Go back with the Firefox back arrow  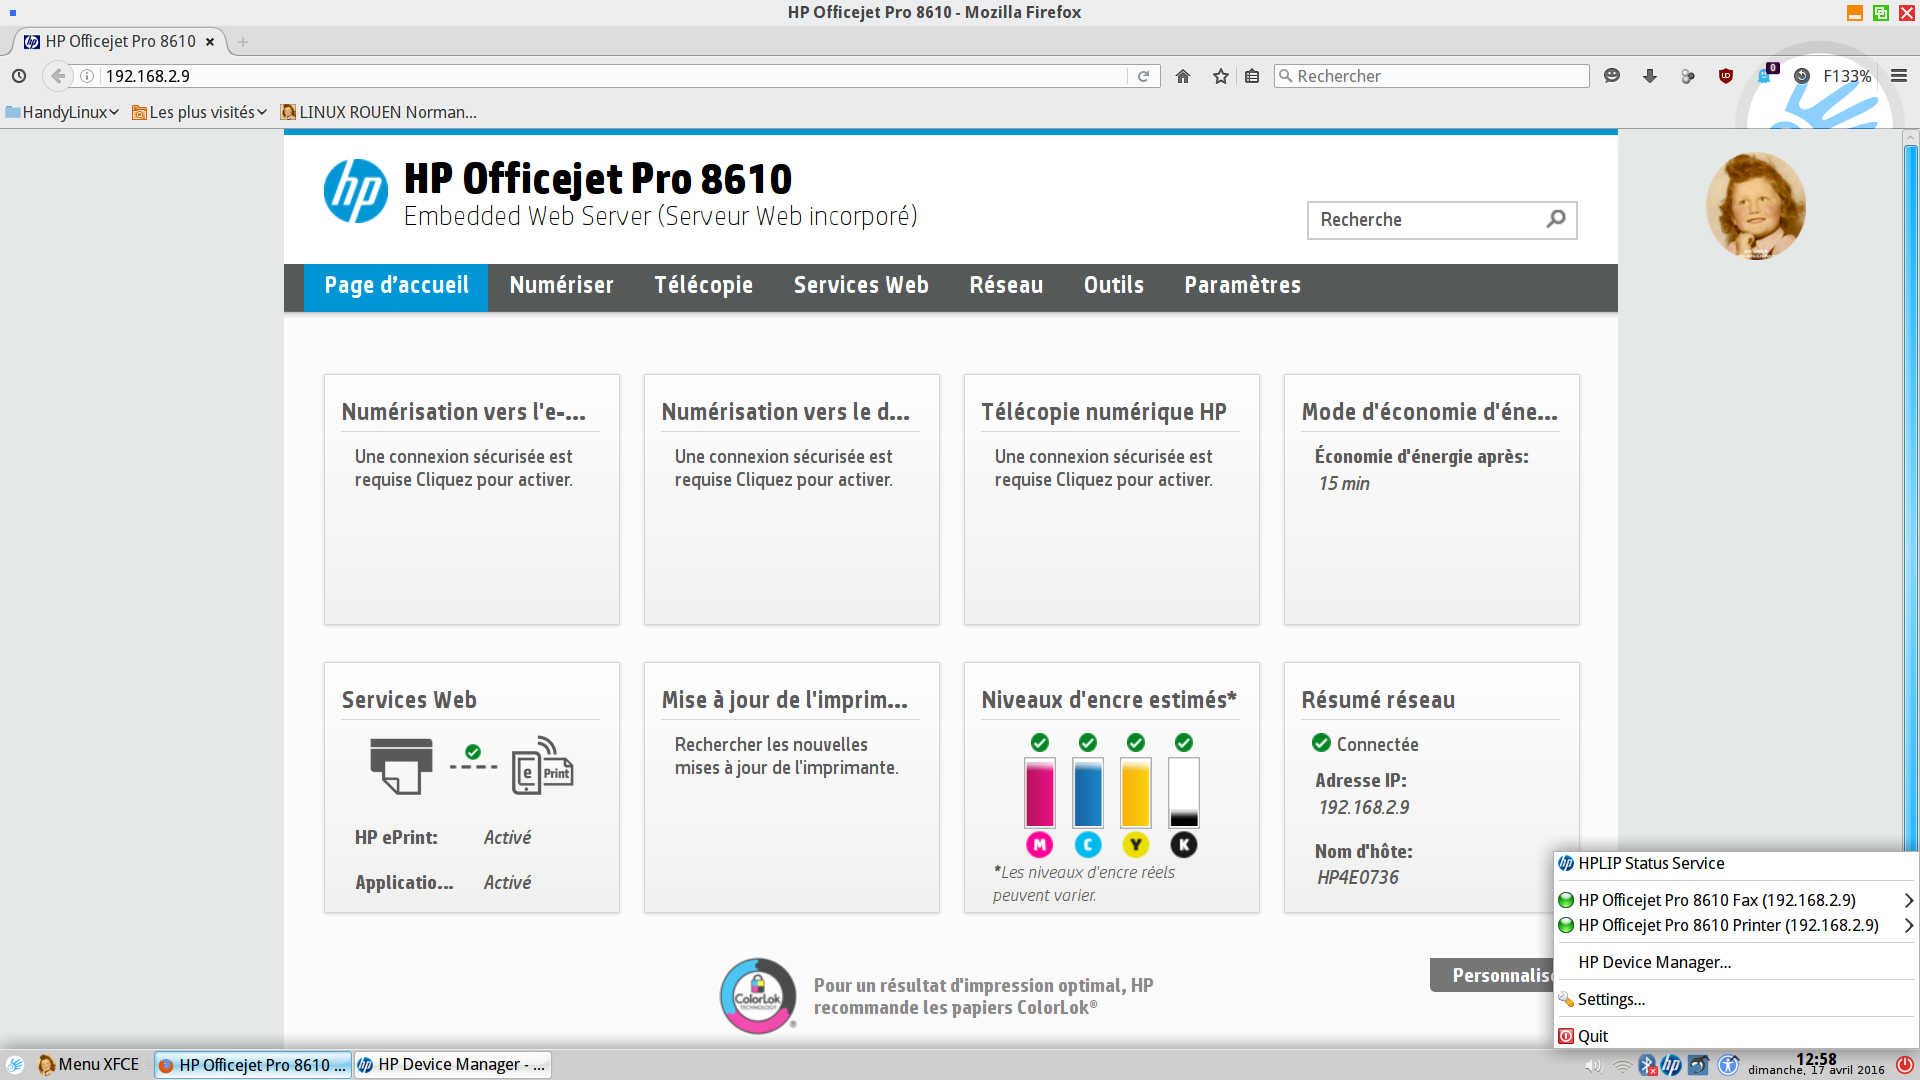(58, 76)
